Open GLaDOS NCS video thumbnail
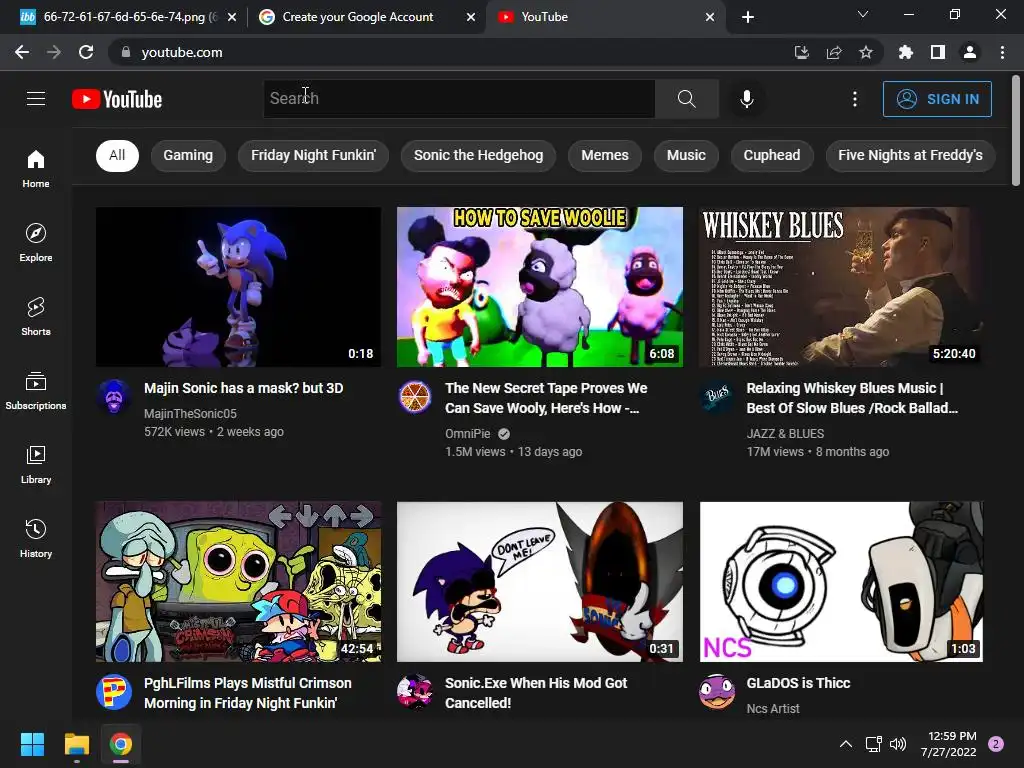Screen dimensions: 1024x768 point(841,582)
